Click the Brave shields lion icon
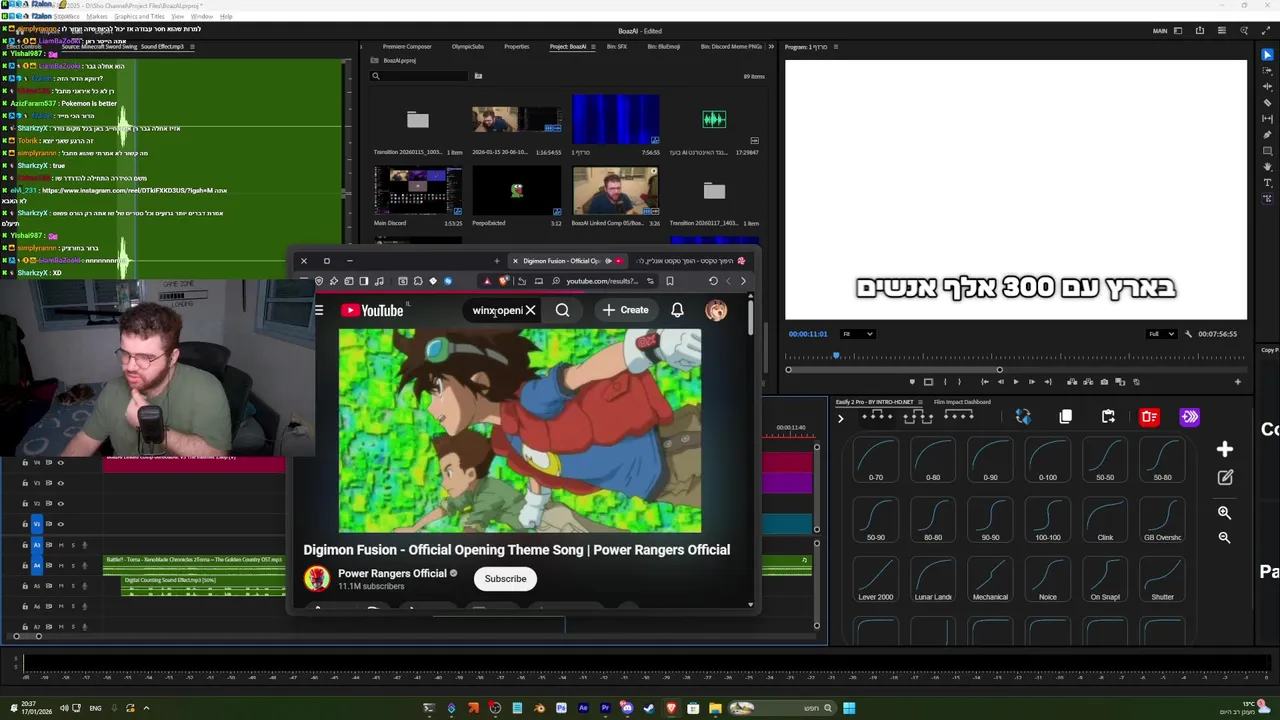 point(504,281)
